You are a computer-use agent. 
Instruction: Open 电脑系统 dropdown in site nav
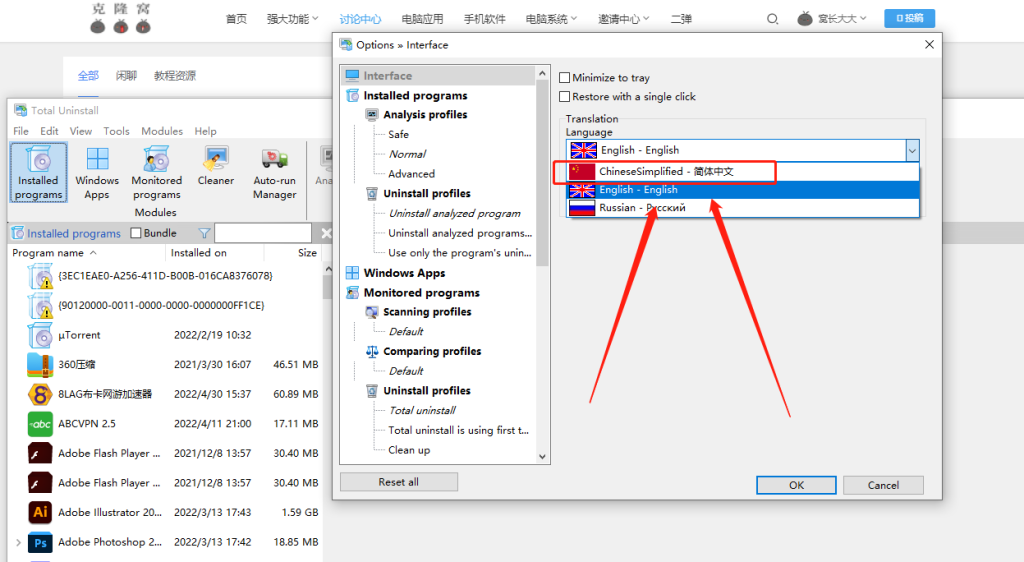tap(551, 19)
